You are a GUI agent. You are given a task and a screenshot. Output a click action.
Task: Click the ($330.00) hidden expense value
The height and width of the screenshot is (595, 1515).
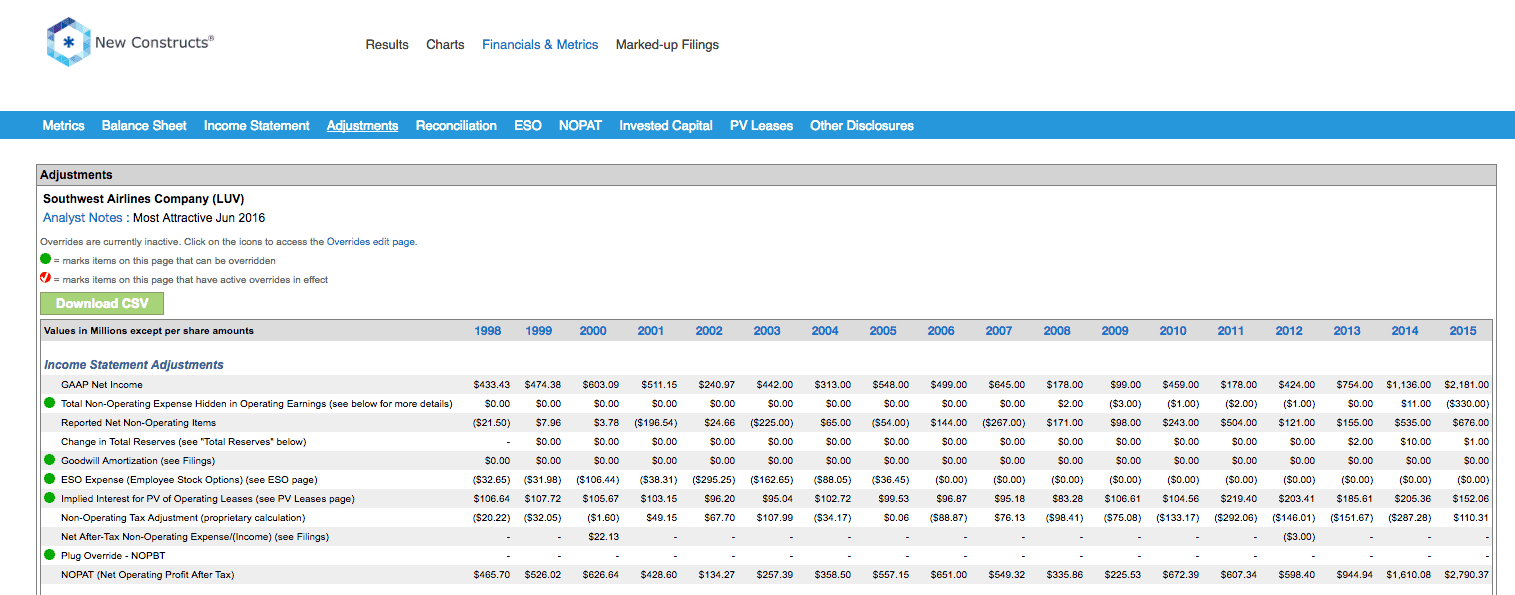1468,403
